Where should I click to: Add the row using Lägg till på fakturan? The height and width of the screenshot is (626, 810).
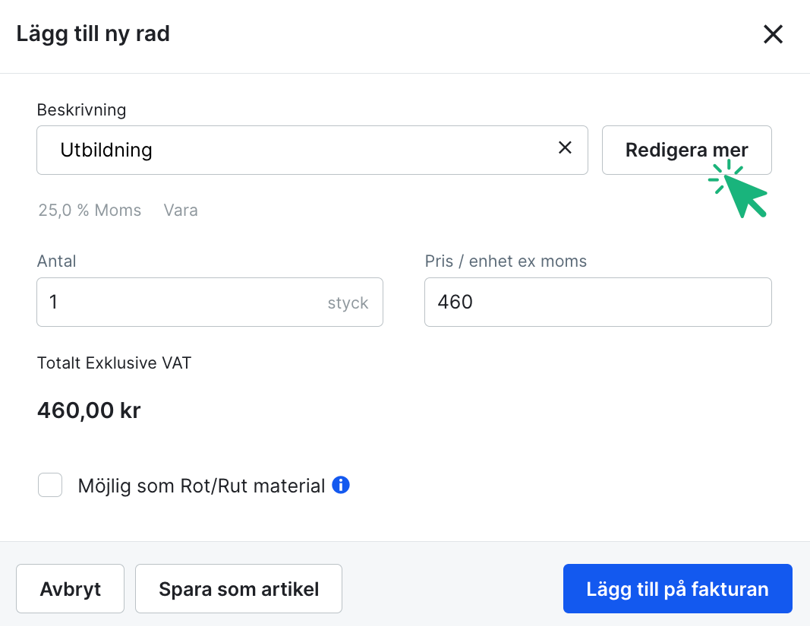click(677, 588)
